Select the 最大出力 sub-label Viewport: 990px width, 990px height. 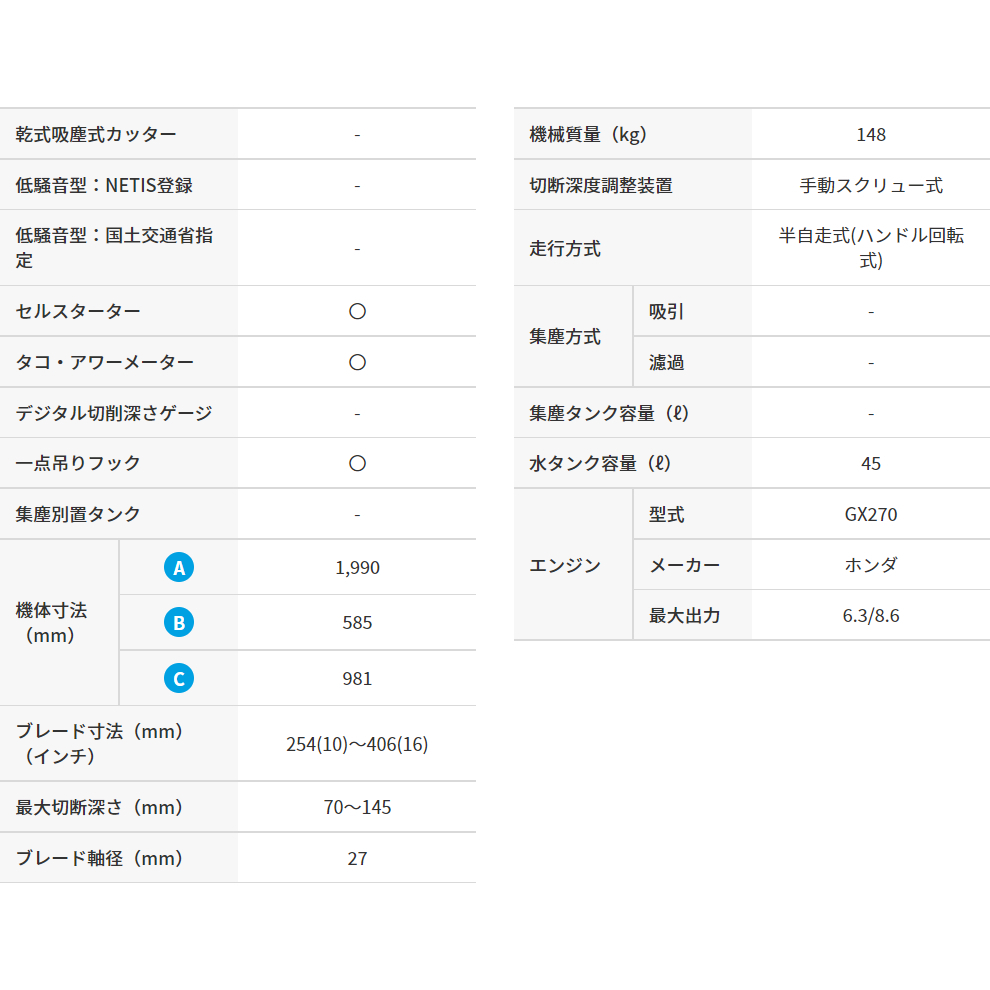(x=685, y=616)
